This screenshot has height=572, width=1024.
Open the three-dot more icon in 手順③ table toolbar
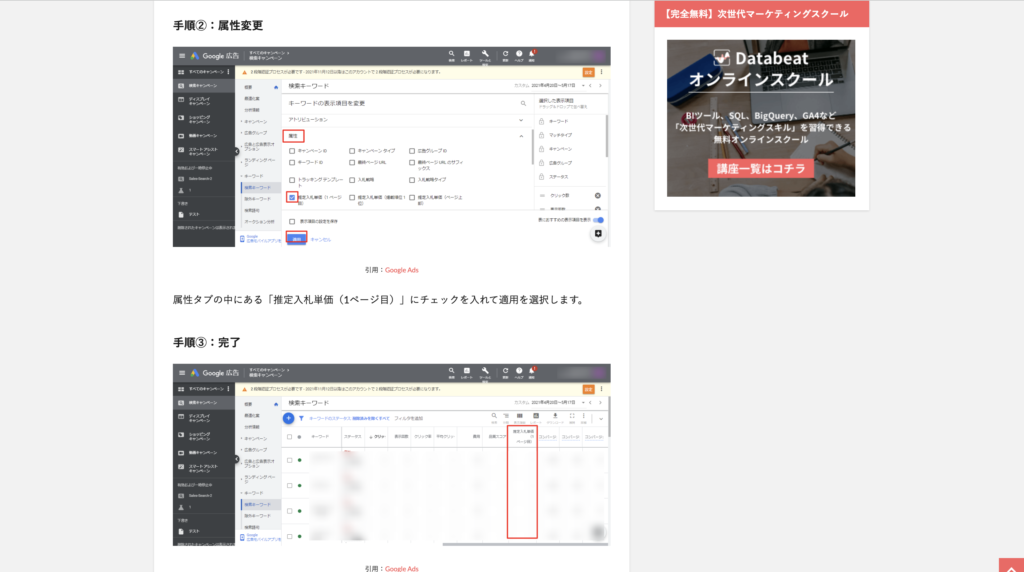click(584, 417)
